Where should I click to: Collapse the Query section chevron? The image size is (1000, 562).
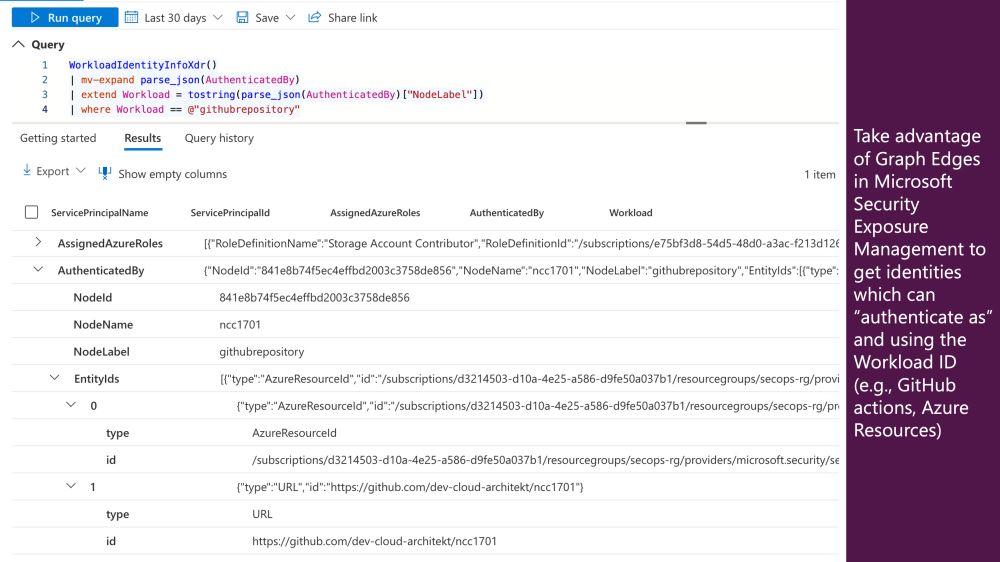click(18, 44)
